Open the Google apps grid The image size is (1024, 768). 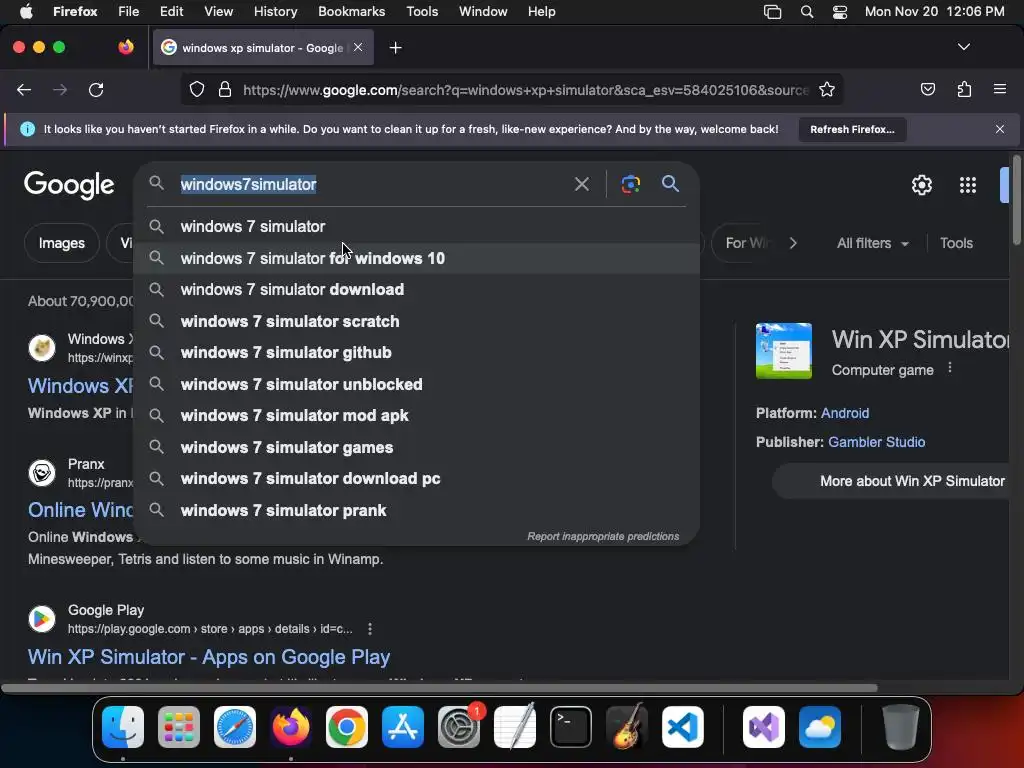click(x=968, y=185)
